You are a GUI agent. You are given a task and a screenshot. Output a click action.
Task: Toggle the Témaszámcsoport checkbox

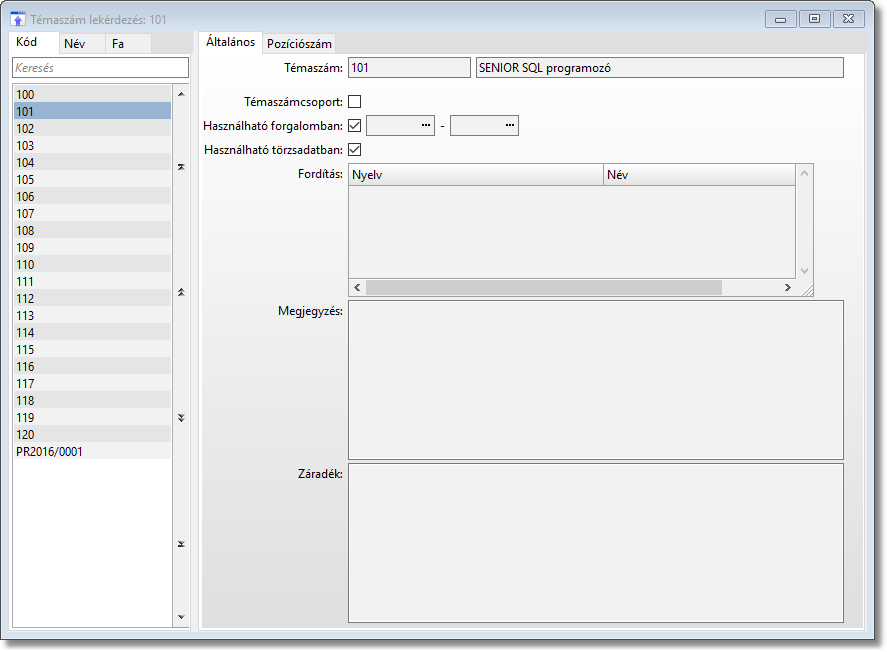tap(354, 102)
